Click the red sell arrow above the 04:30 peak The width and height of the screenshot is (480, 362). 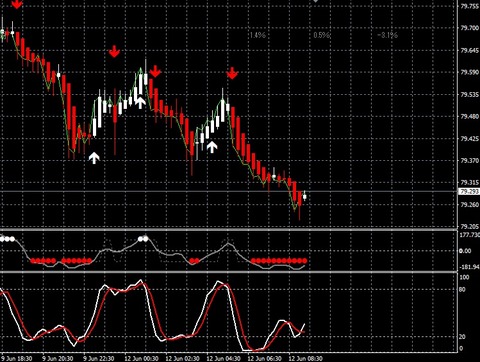coord(232,73)
